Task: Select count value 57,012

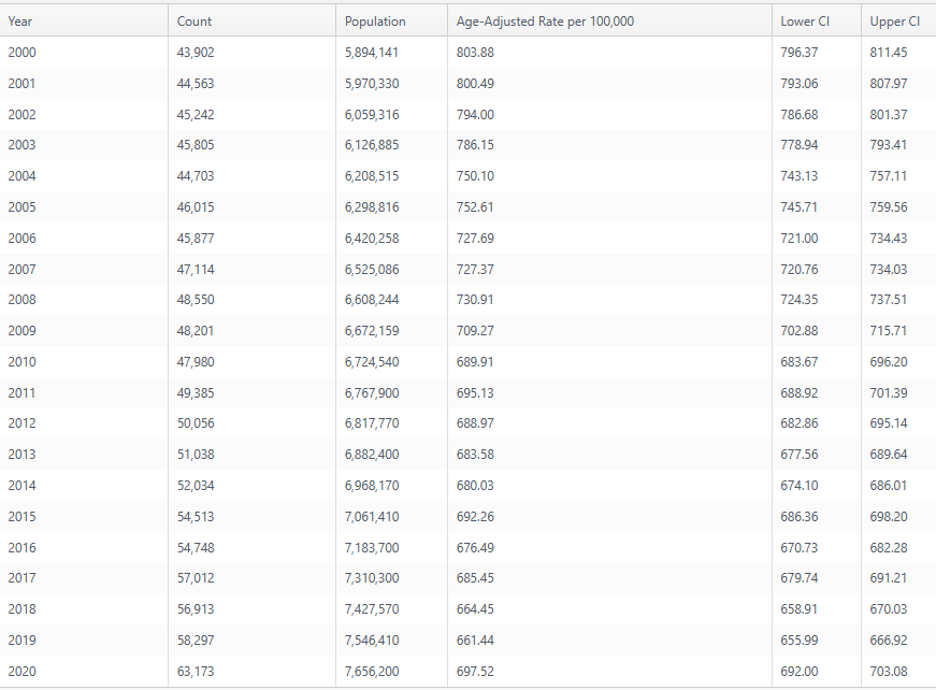Action: [195, 578]
